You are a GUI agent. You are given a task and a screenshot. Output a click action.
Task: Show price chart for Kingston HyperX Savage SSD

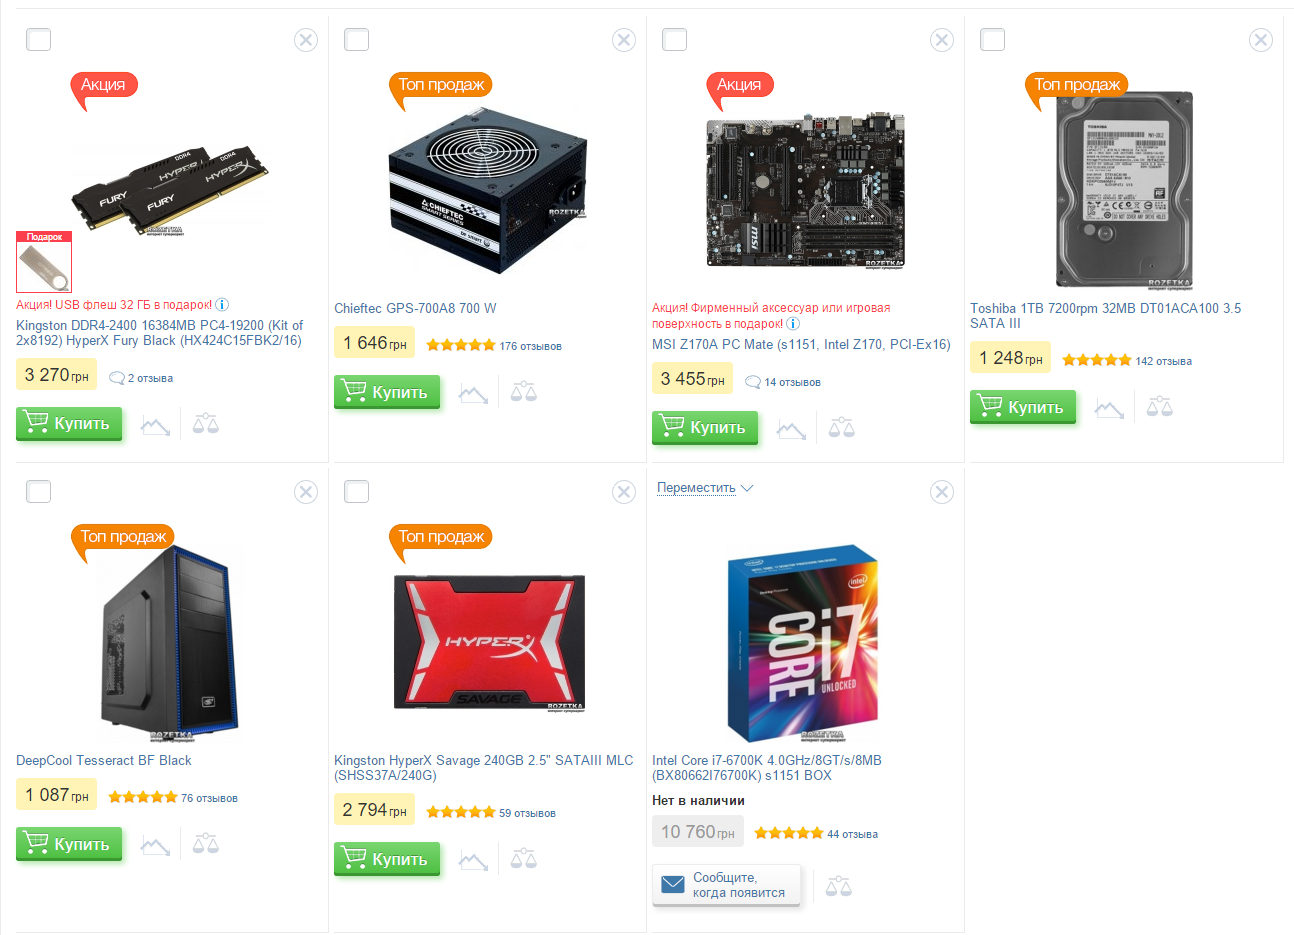click(473, 859)
